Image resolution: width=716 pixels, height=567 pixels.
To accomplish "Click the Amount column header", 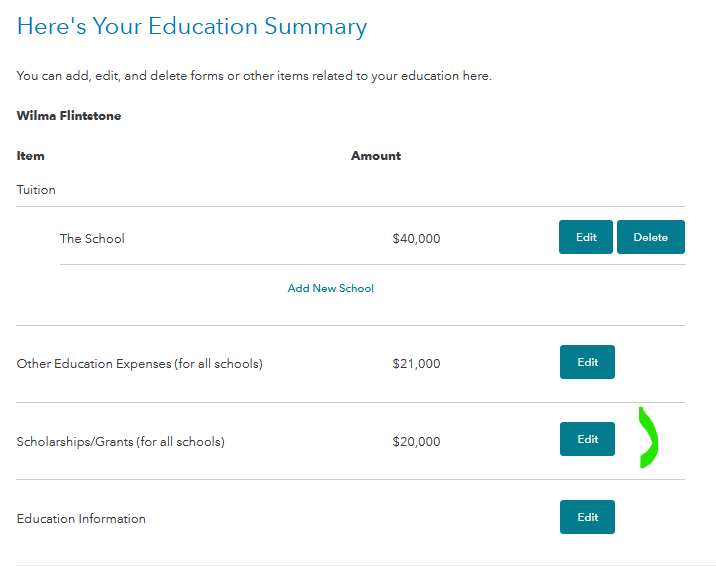I will (x=376, y=156).
